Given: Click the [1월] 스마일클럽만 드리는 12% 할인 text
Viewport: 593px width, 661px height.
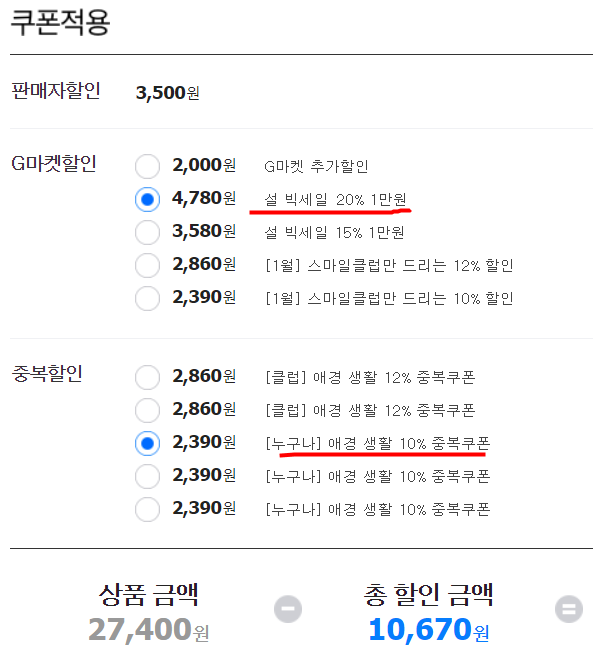Looking at the screenshot, I should point(389,266).
